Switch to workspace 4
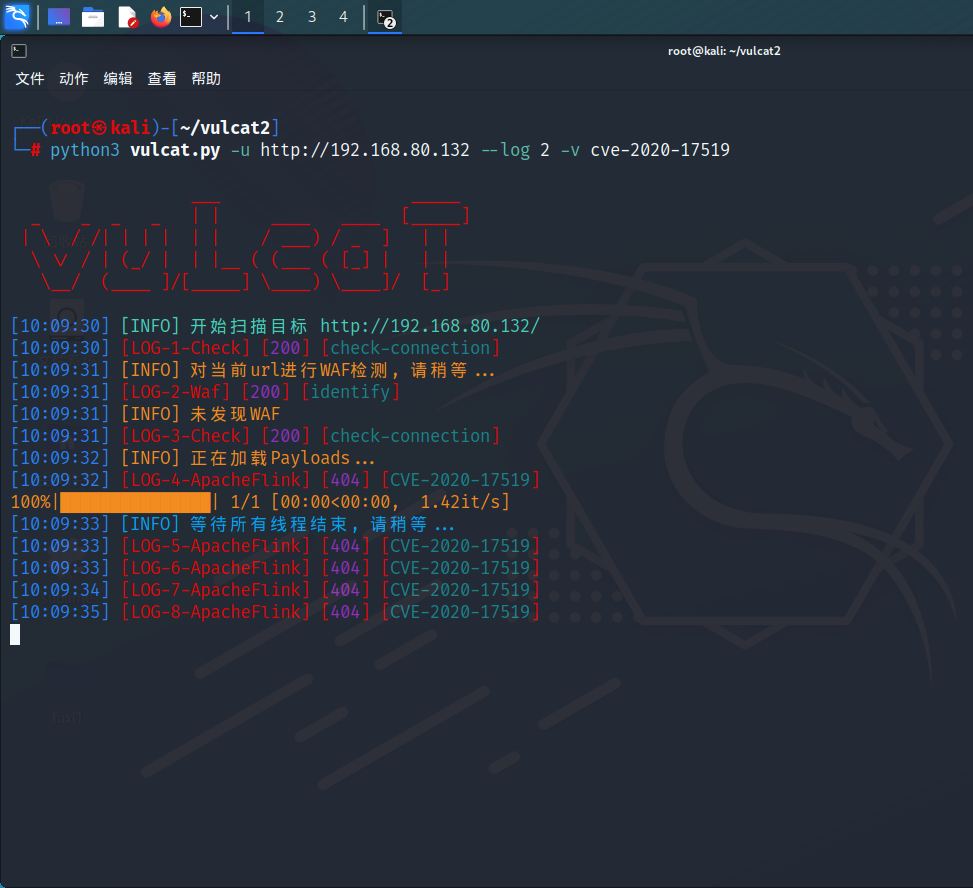Image resolution: width=973 pixels, height=888 pixels. pos(344,17)
